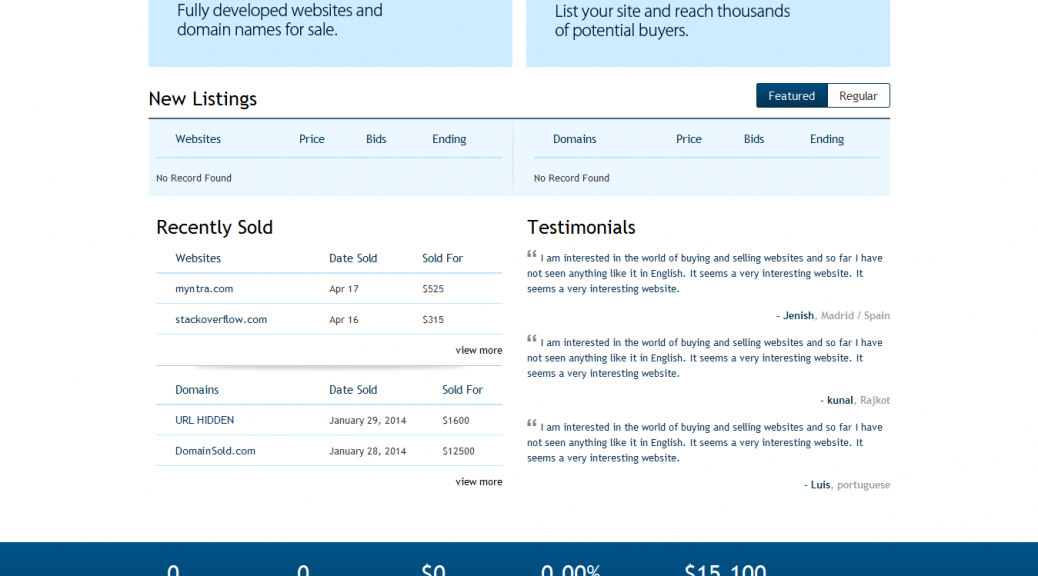The image size is (1038, 576).
Task: Click the $12500 sold price for DomainSold.com
Action: click(458, 451)
